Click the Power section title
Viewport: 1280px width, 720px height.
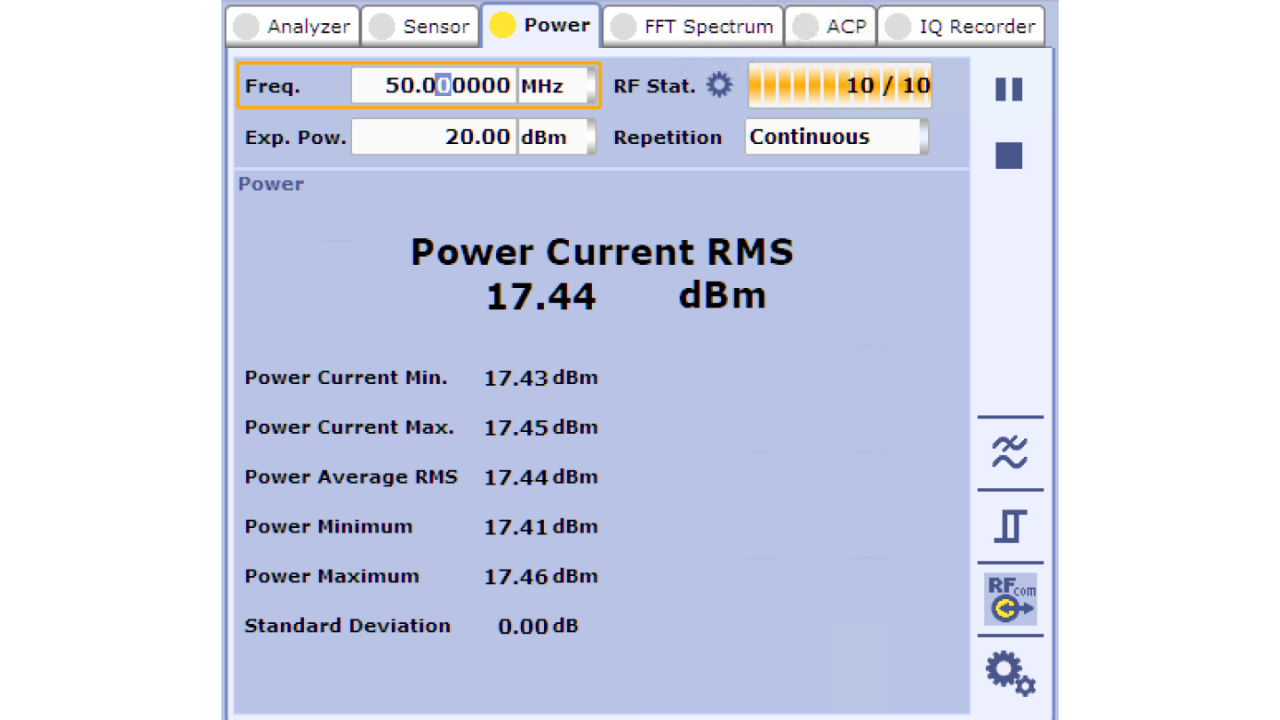[x=271, y=184]
